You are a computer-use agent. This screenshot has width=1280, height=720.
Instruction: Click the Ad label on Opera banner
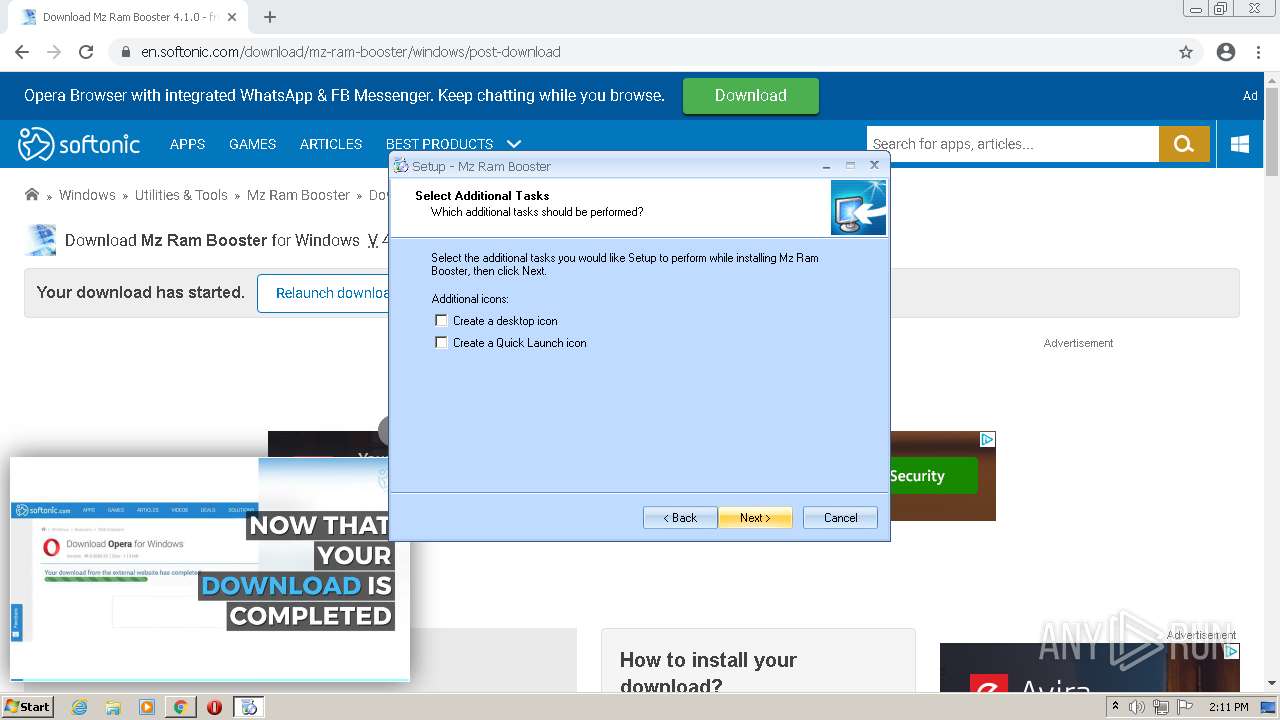click(x=1250, y=96)
